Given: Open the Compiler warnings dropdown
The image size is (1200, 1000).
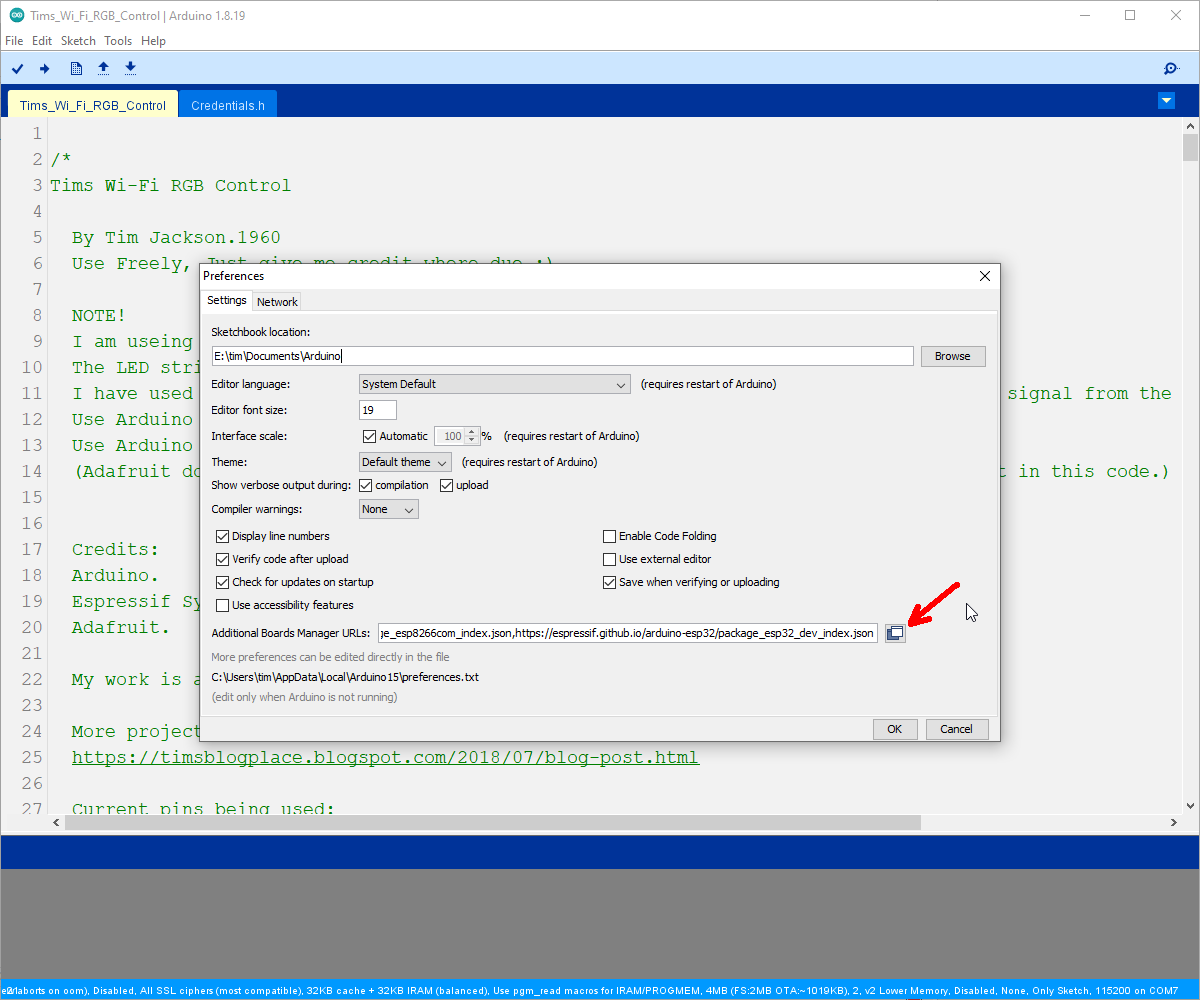Looking at the screenshot, I should [388, 509].
